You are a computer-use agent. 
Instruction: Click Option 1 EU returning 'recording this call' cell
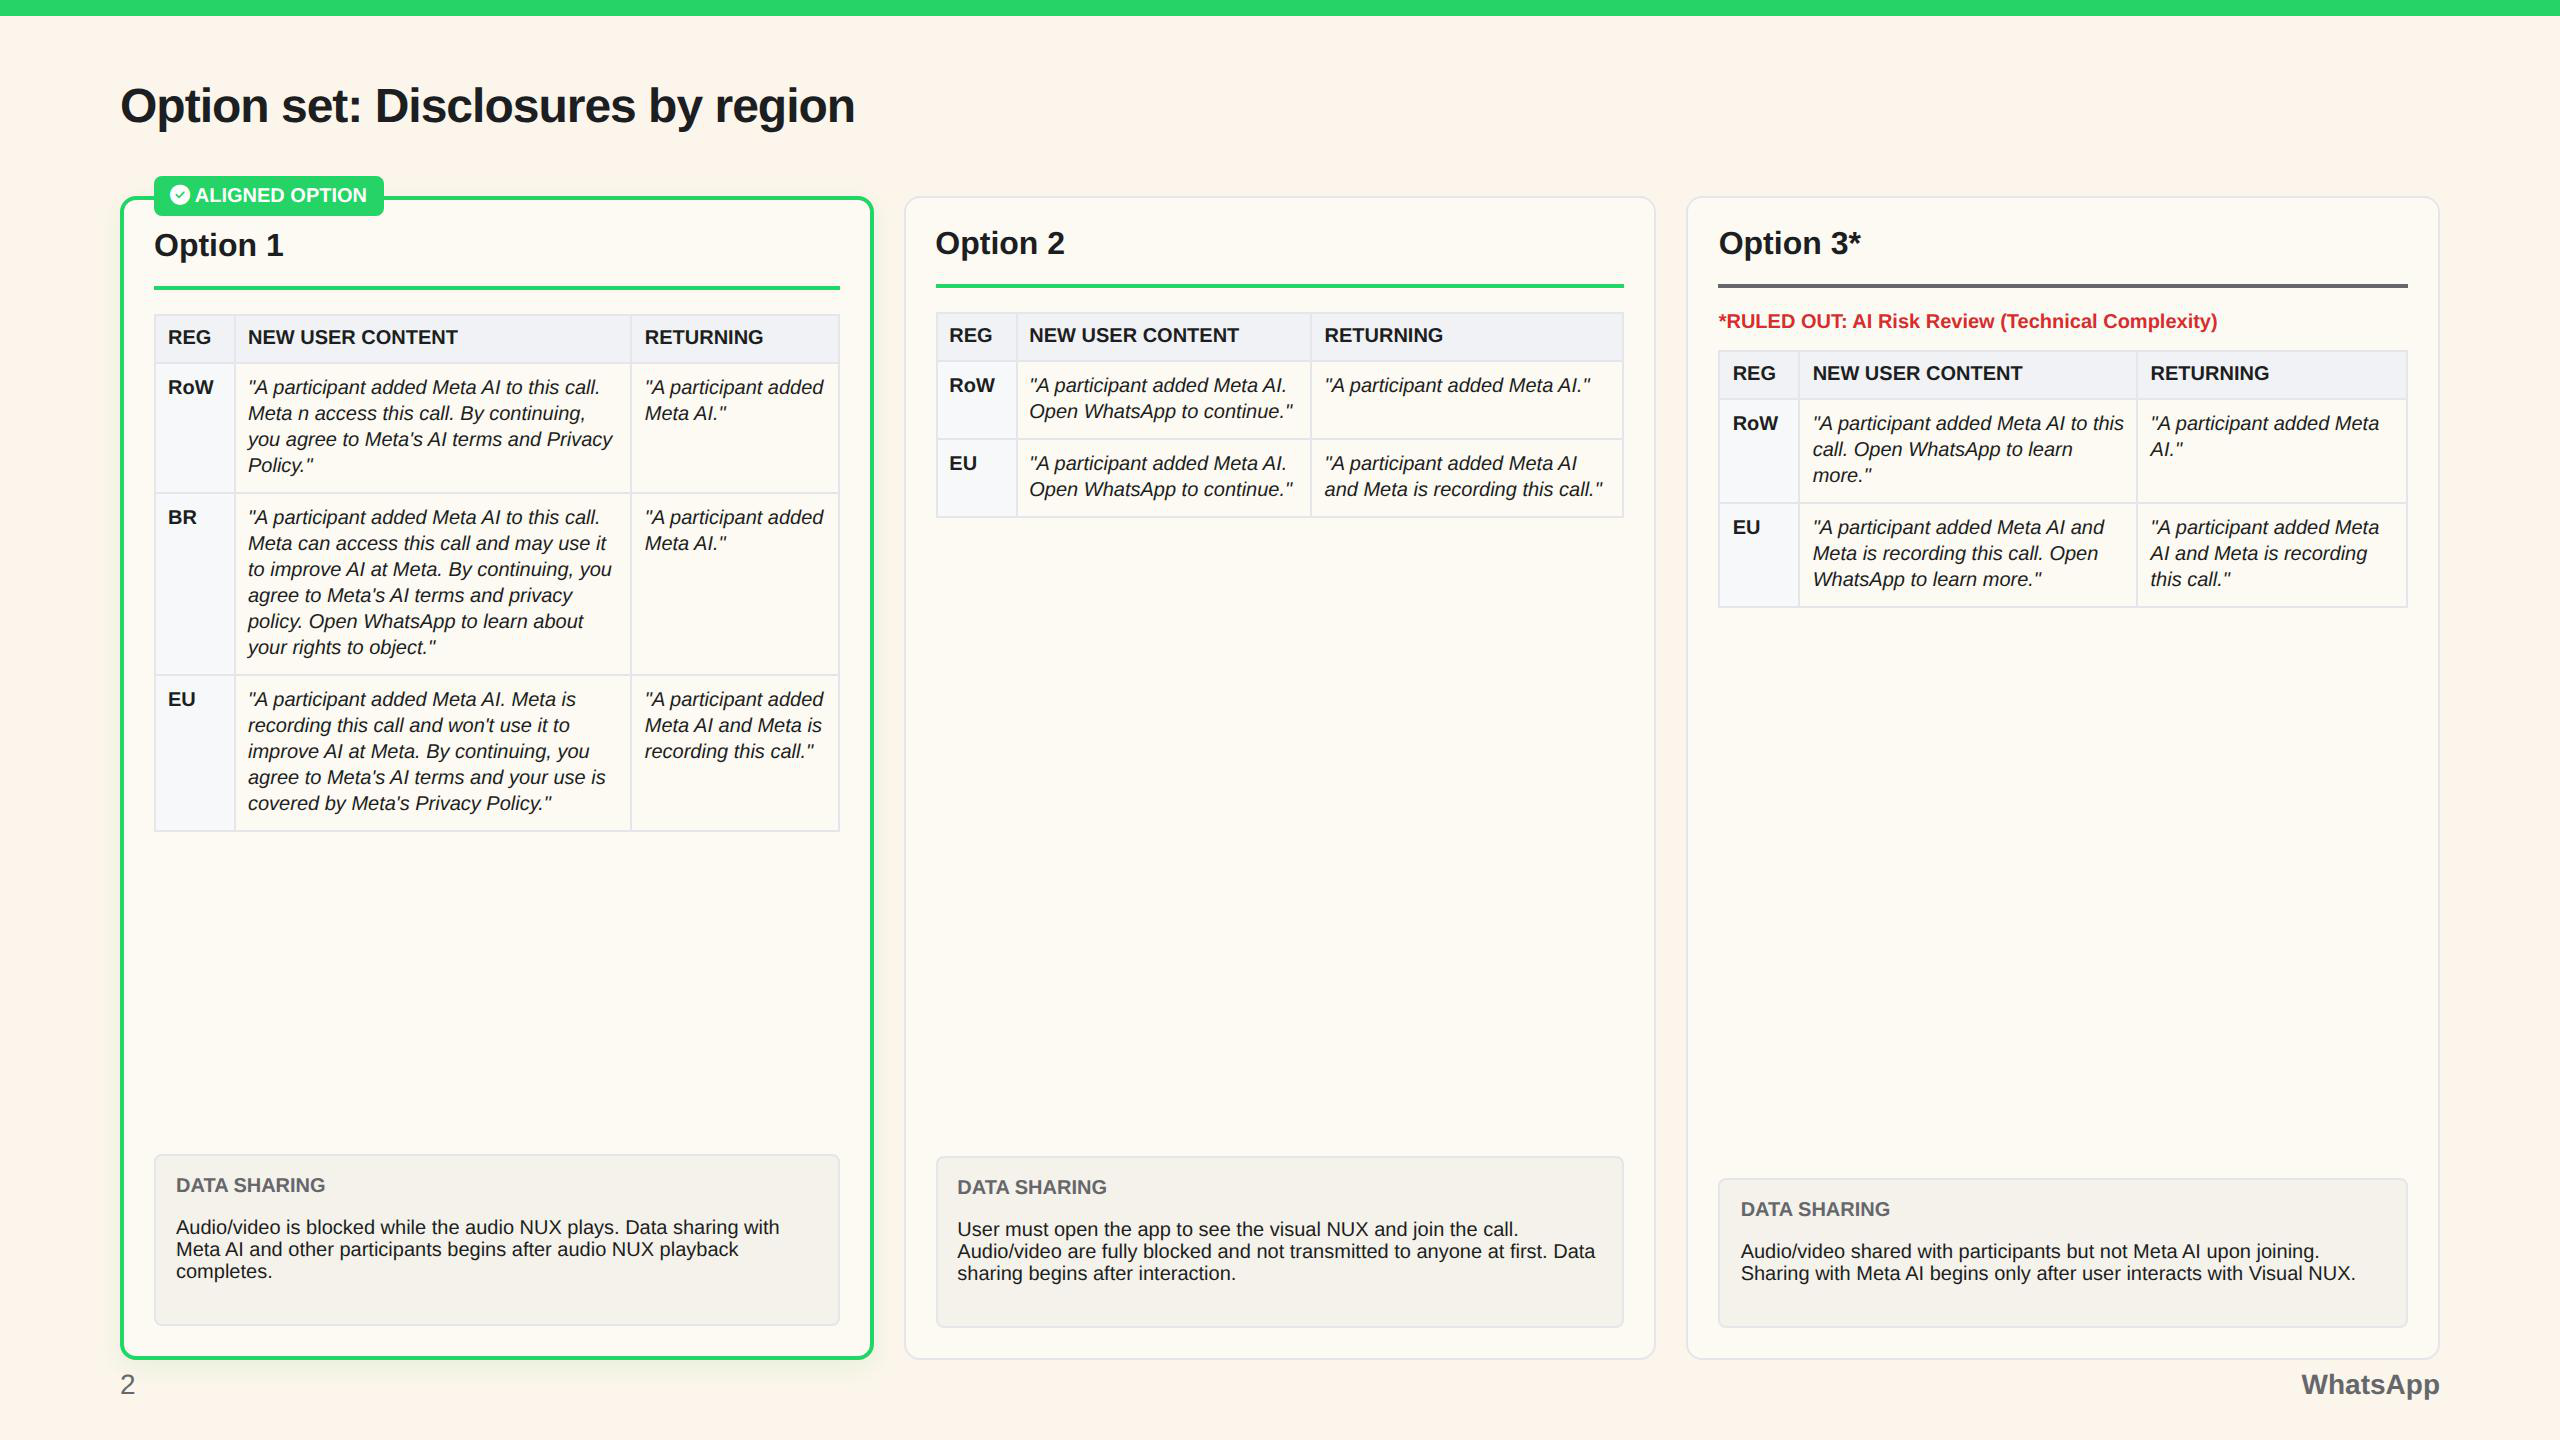click(x=735, y=752)
